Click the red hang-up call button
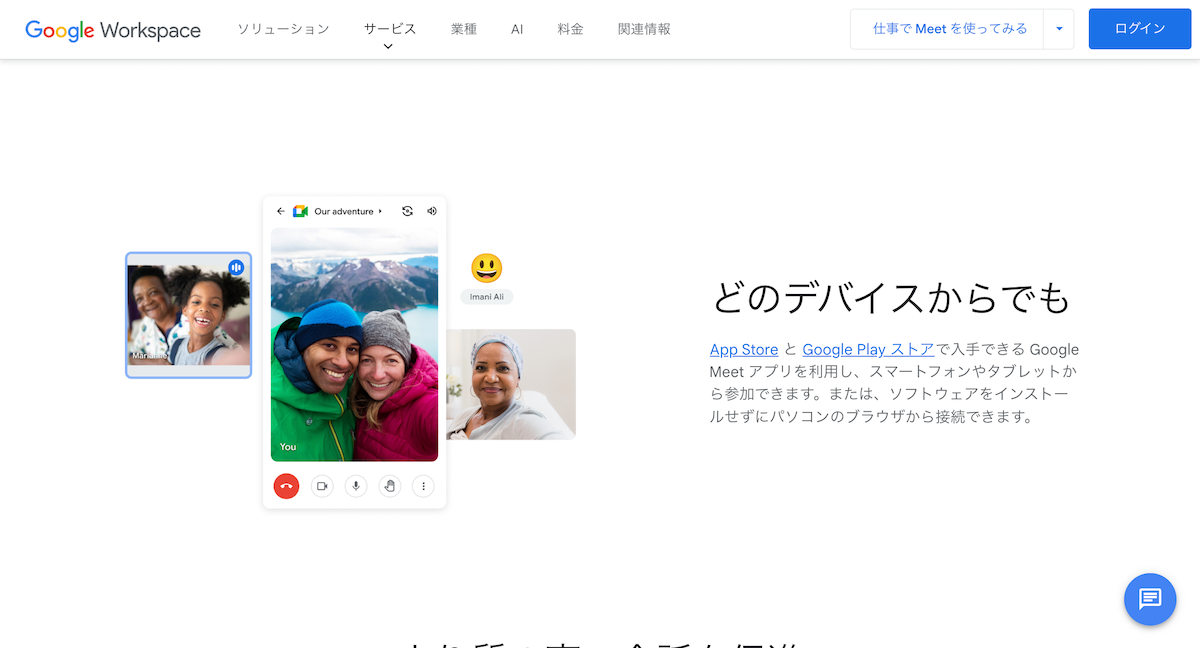Image resolution: width=1200 pixels, height=648 pixels. pos(286,486)
